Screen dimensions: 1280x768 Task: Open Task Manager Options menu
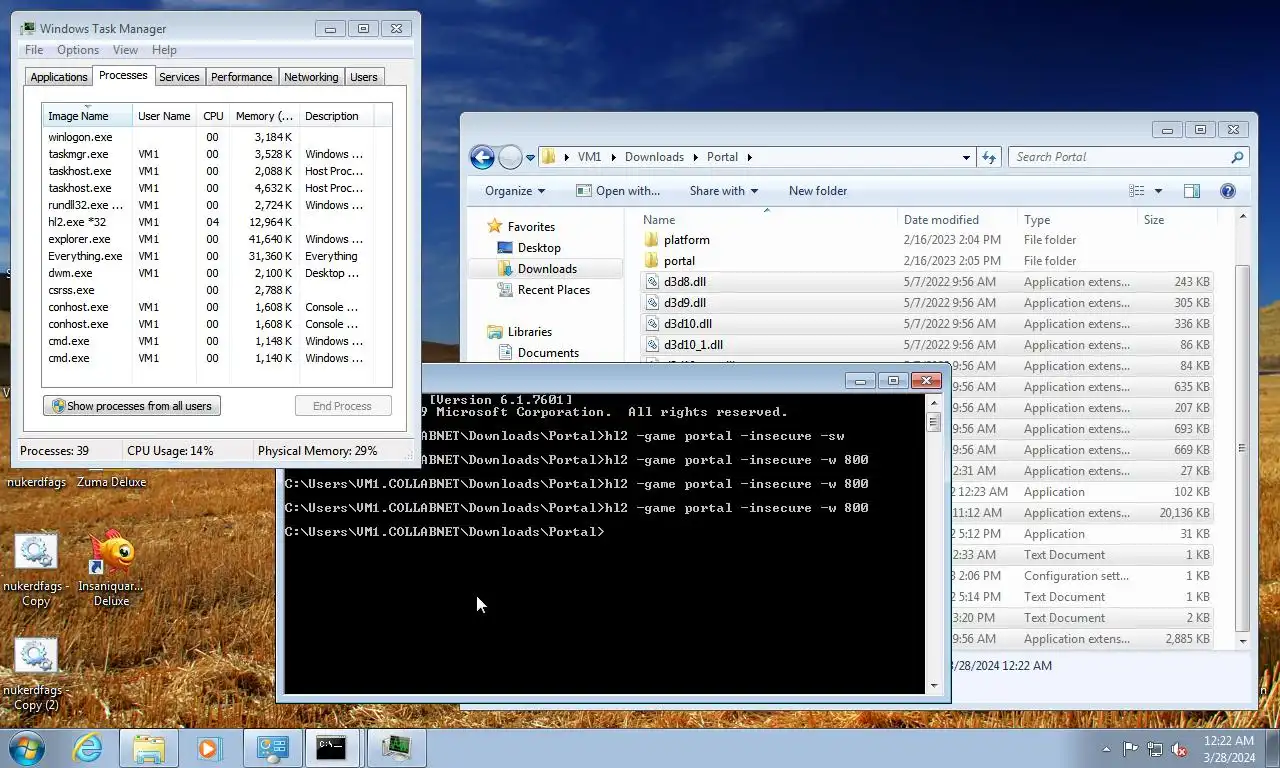coord(77,50)
